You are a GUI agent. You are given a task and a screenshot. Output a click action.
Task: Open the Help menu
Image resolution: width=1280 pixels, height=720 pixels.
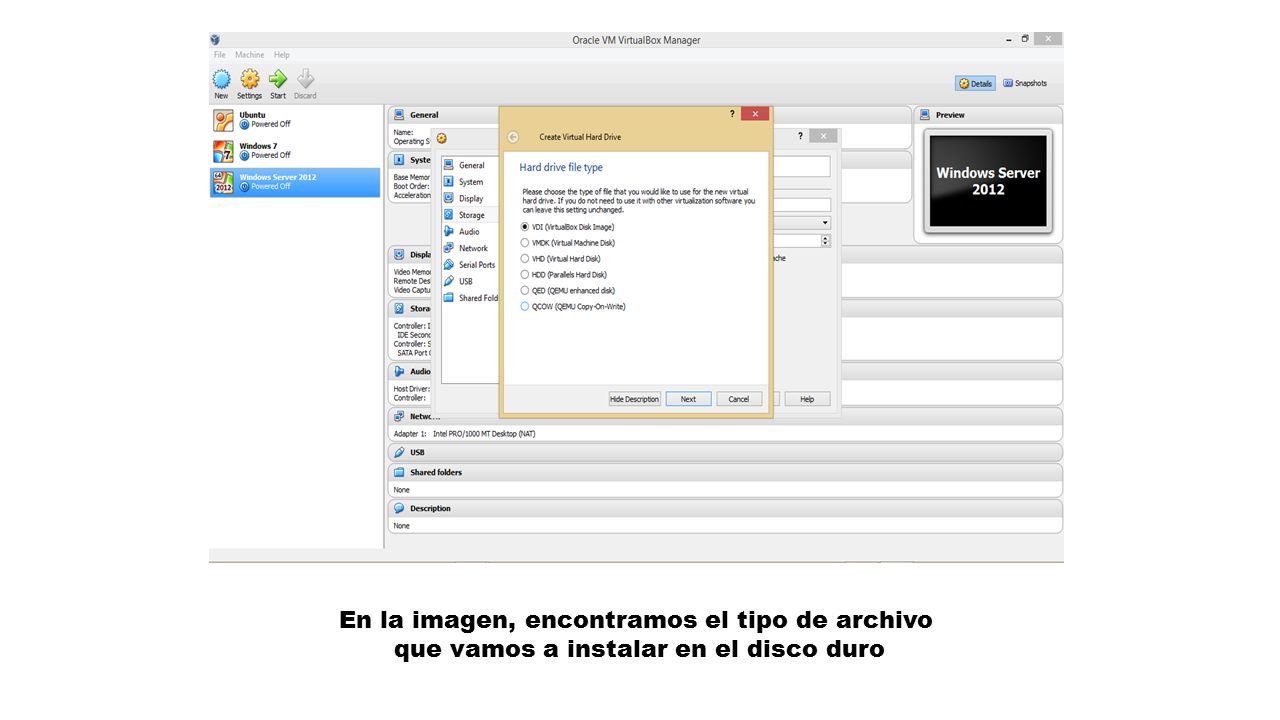pyautogui.click(x=282, y=55)
